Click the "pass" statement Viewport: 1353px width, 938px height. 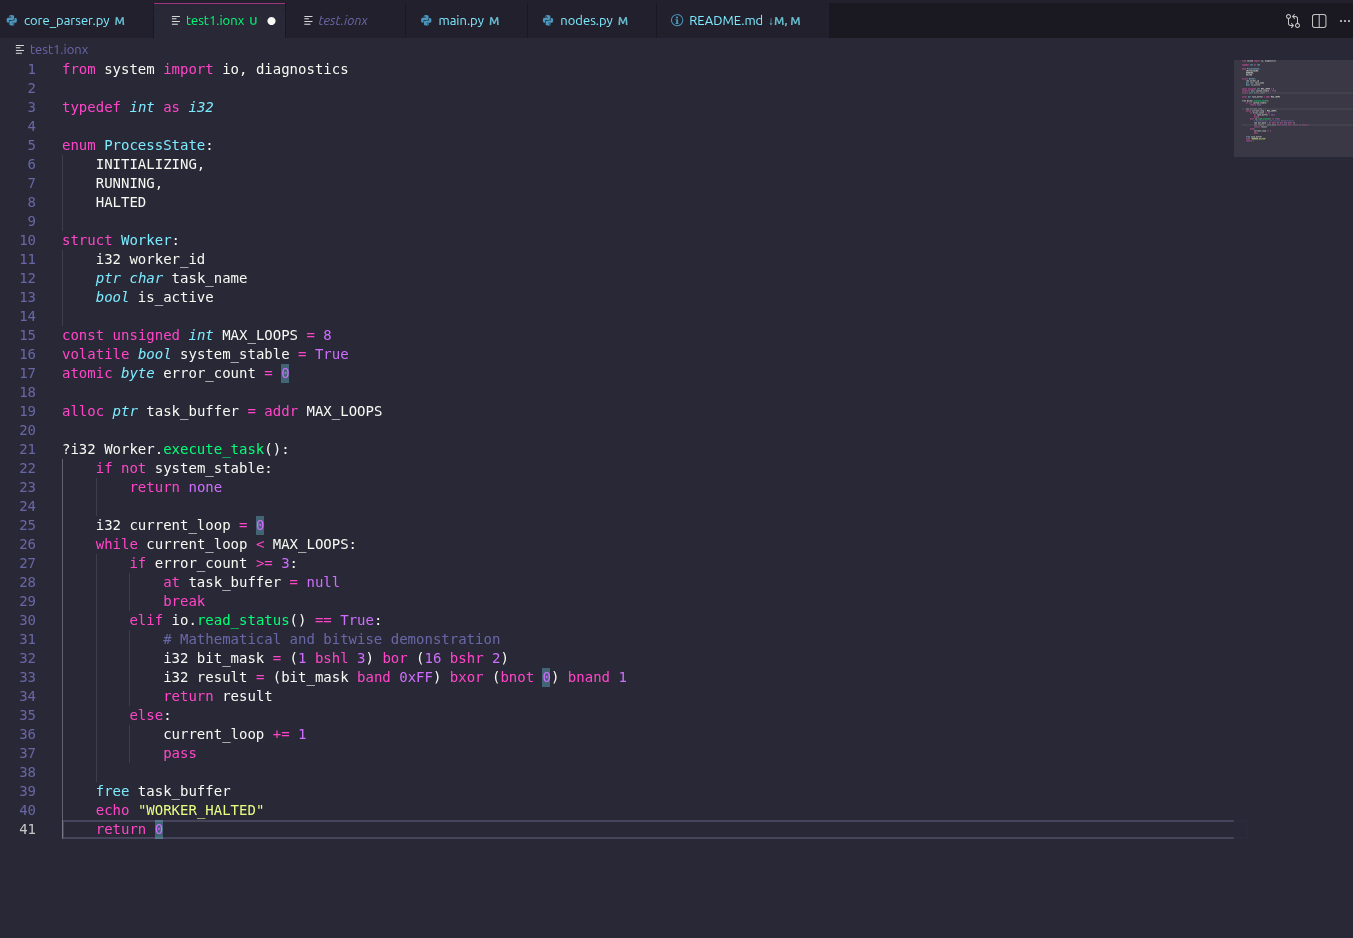click(180, 753)
